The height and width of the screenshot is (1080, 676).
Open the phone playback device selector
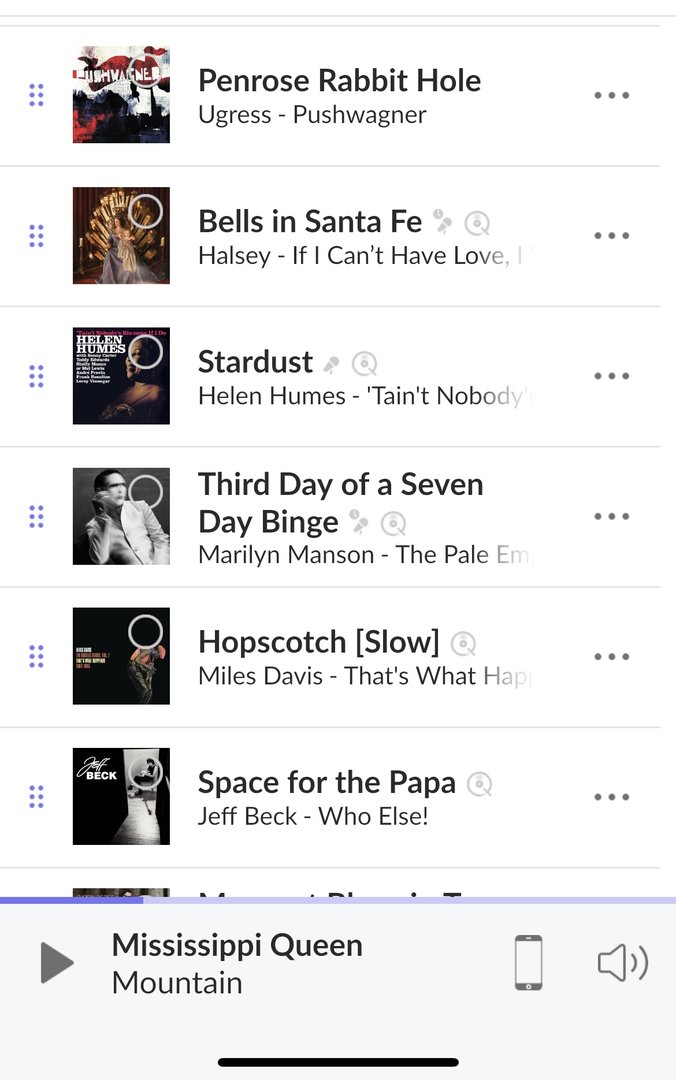(x=528, y=963)
